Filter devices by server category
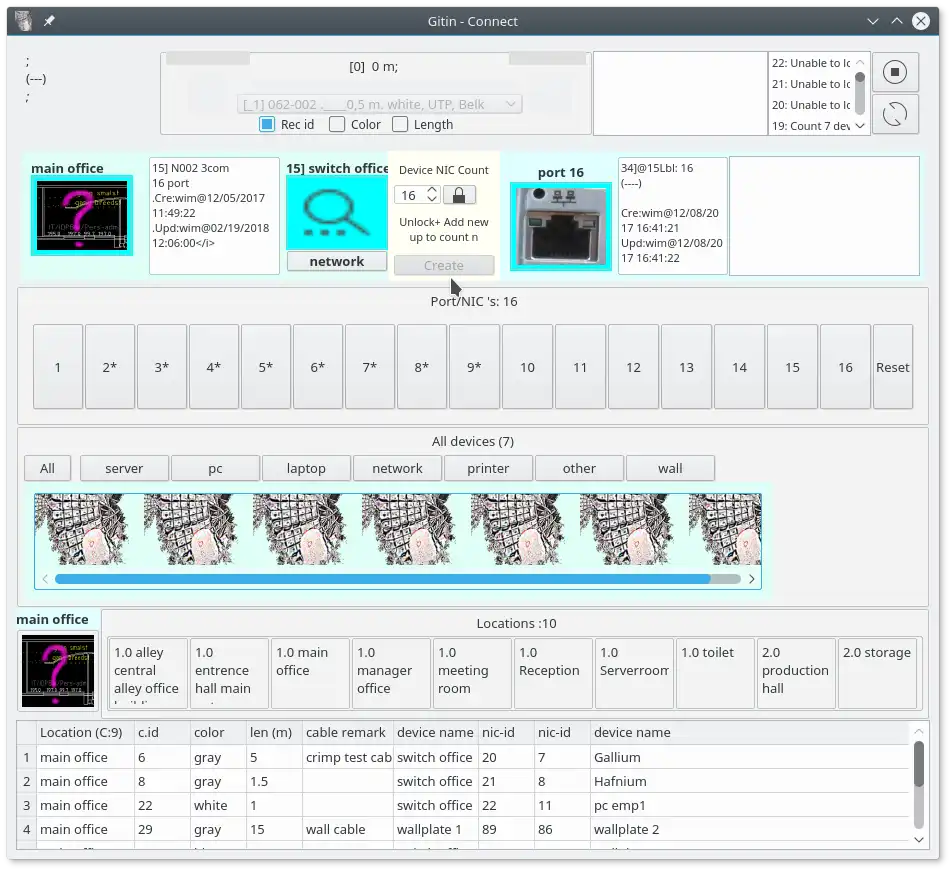 [124, 468]
